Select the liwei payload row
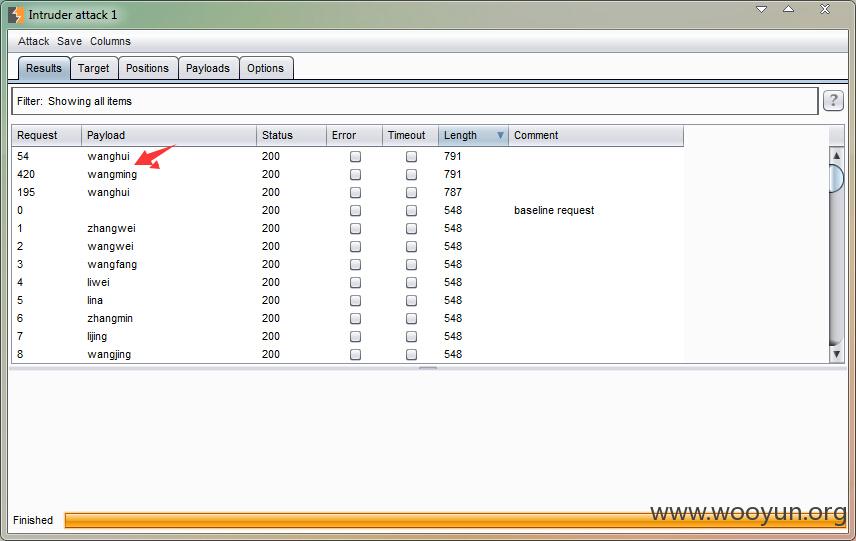This screenshot has width=856, height=541. 98,282
